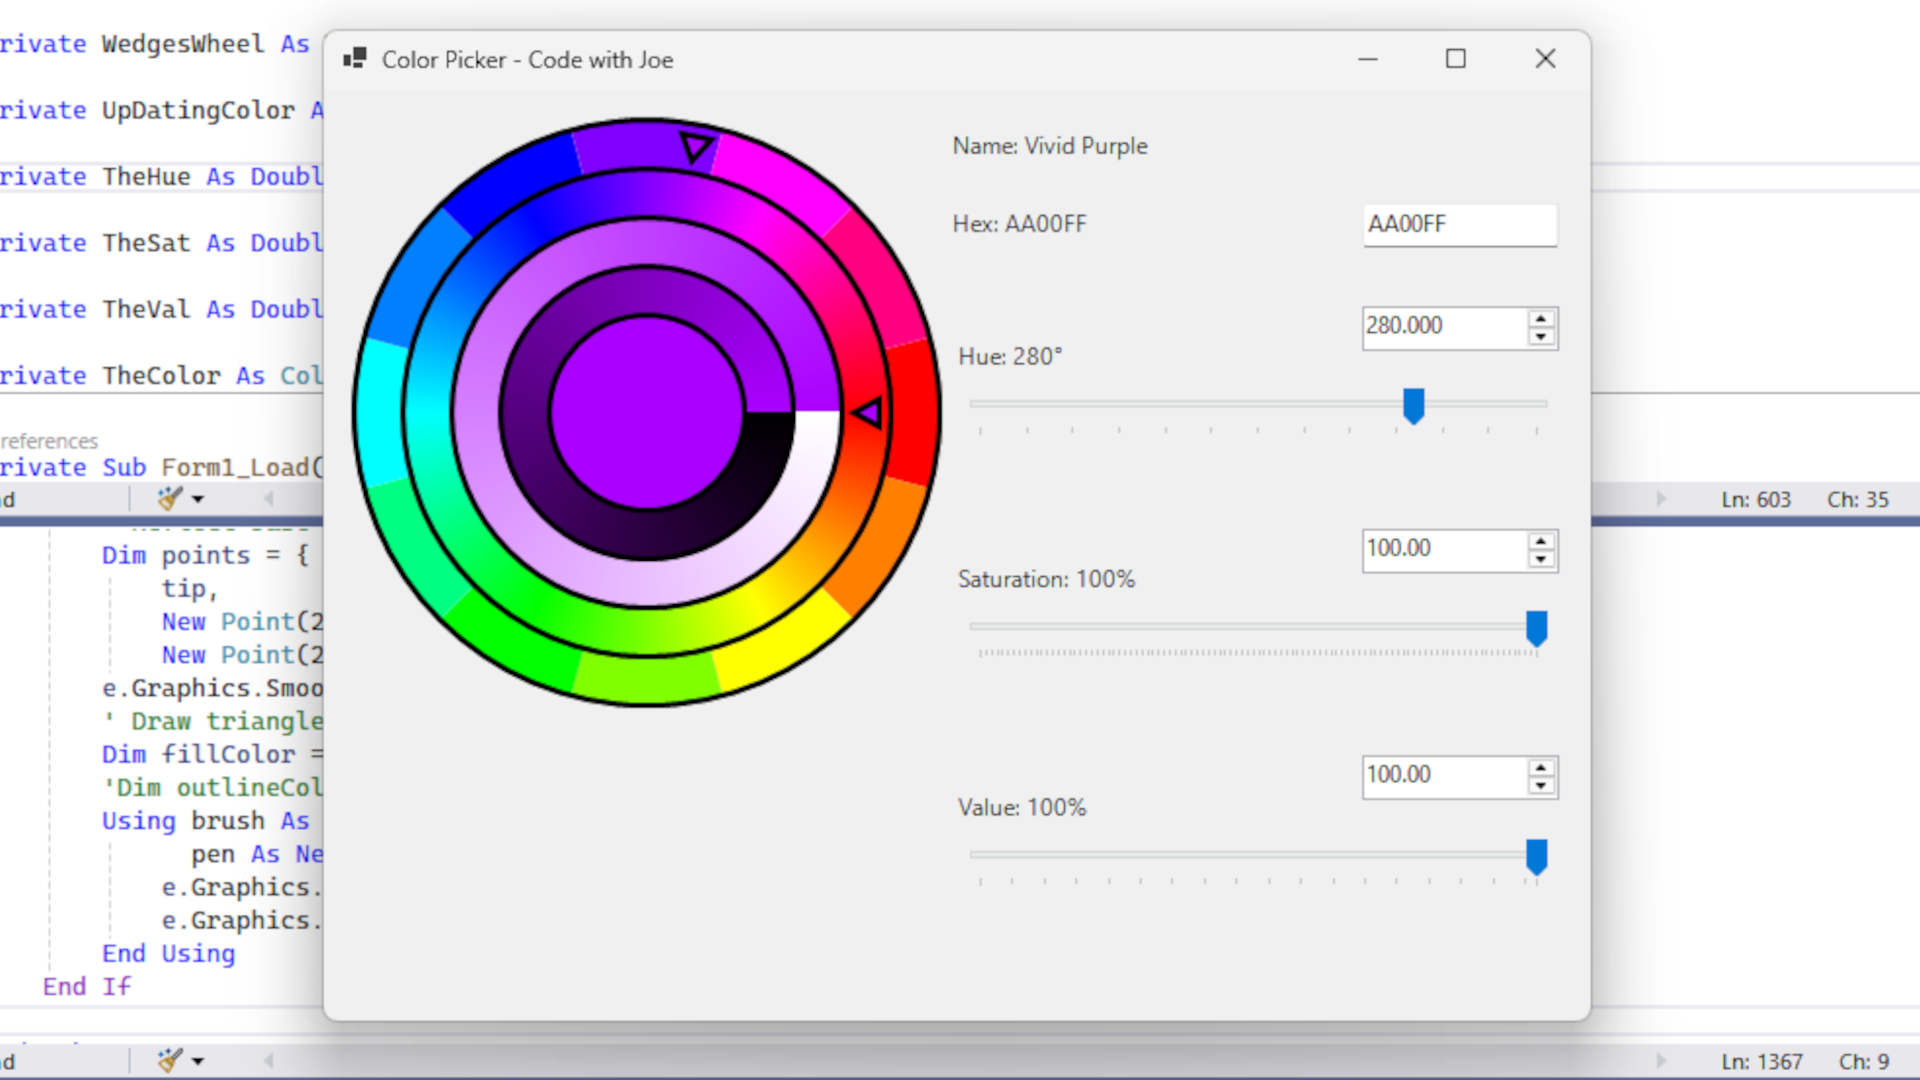Click the 'Ln: 1367' status indicator
Image resolution: width=1920 pixels, height=1080 pixels.
coord(1762,1061)
